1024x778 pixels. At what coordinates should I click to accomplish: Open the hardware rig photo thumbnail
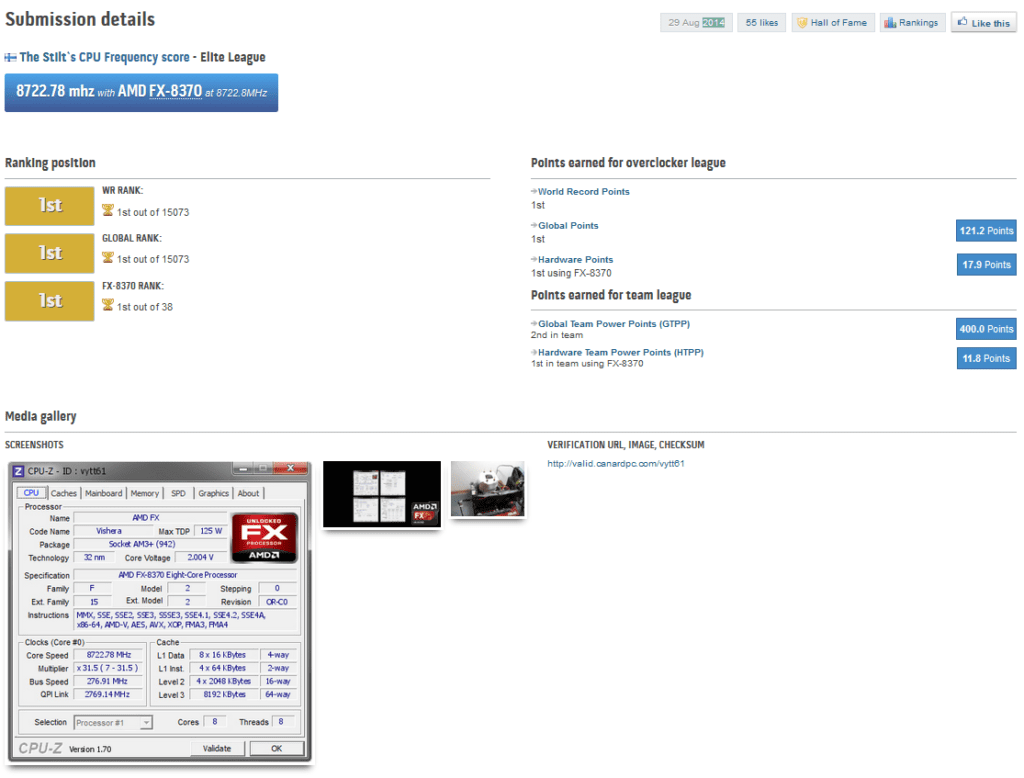click(488, 489)
